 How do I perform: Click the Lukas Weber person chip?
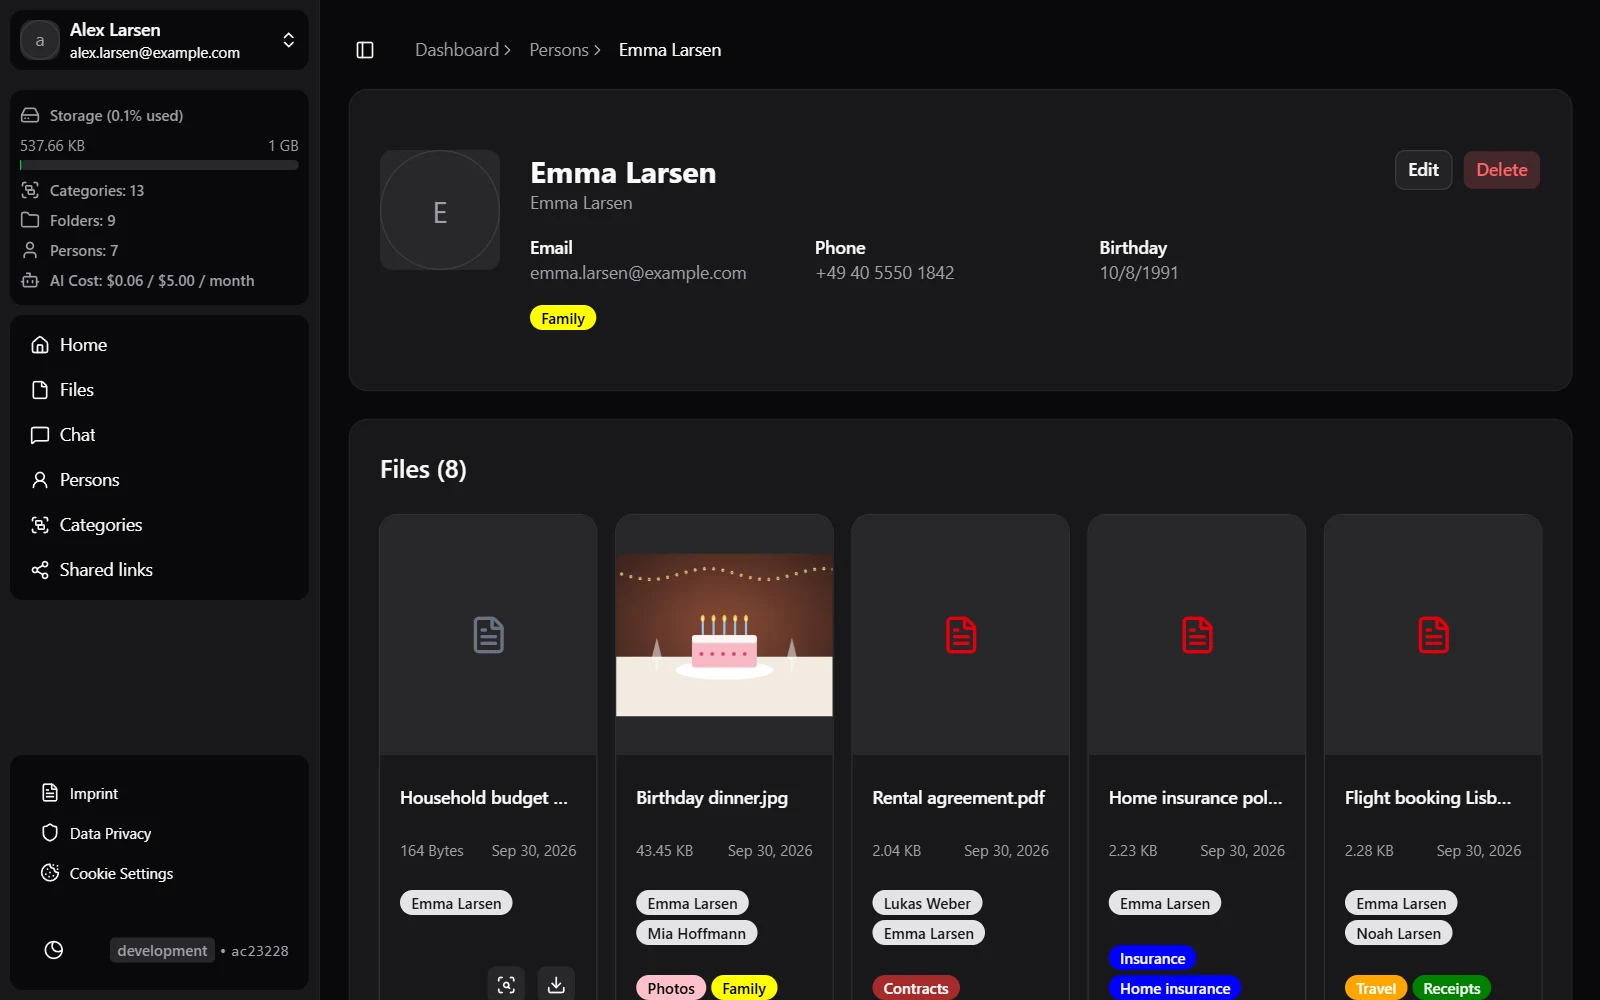[x=927, y=903]
